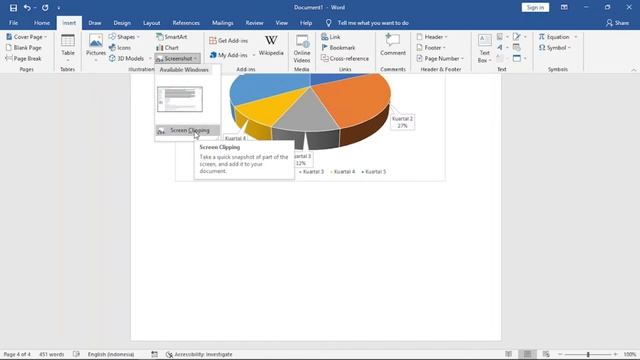The width and height of the screenshot is (640, 360).
Task: Select the available window thumbnail
Action: [180, 99]
